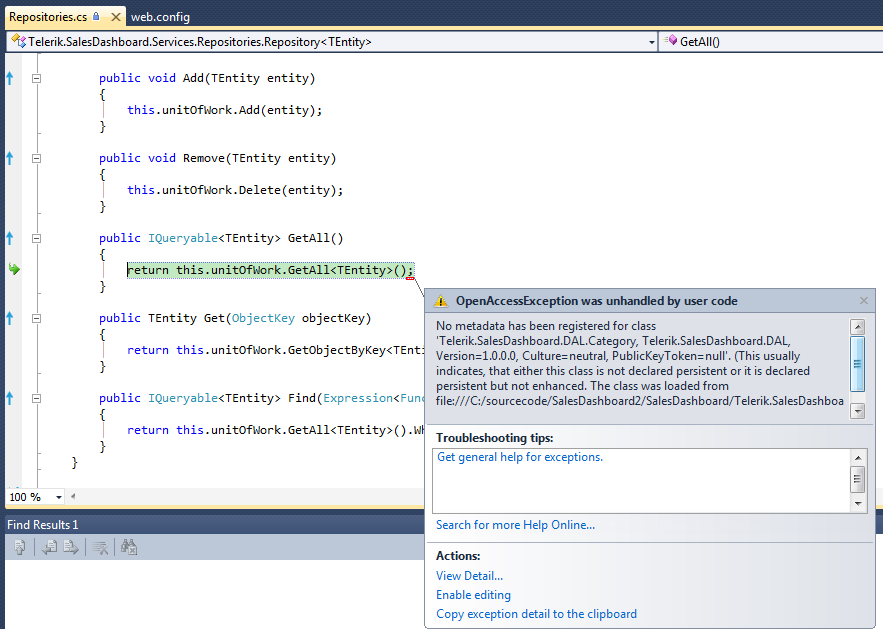Click the Clear All icon in Find Results
Image resolution: width=883 pixels, height=629 pixels.
tap(100, 547)
